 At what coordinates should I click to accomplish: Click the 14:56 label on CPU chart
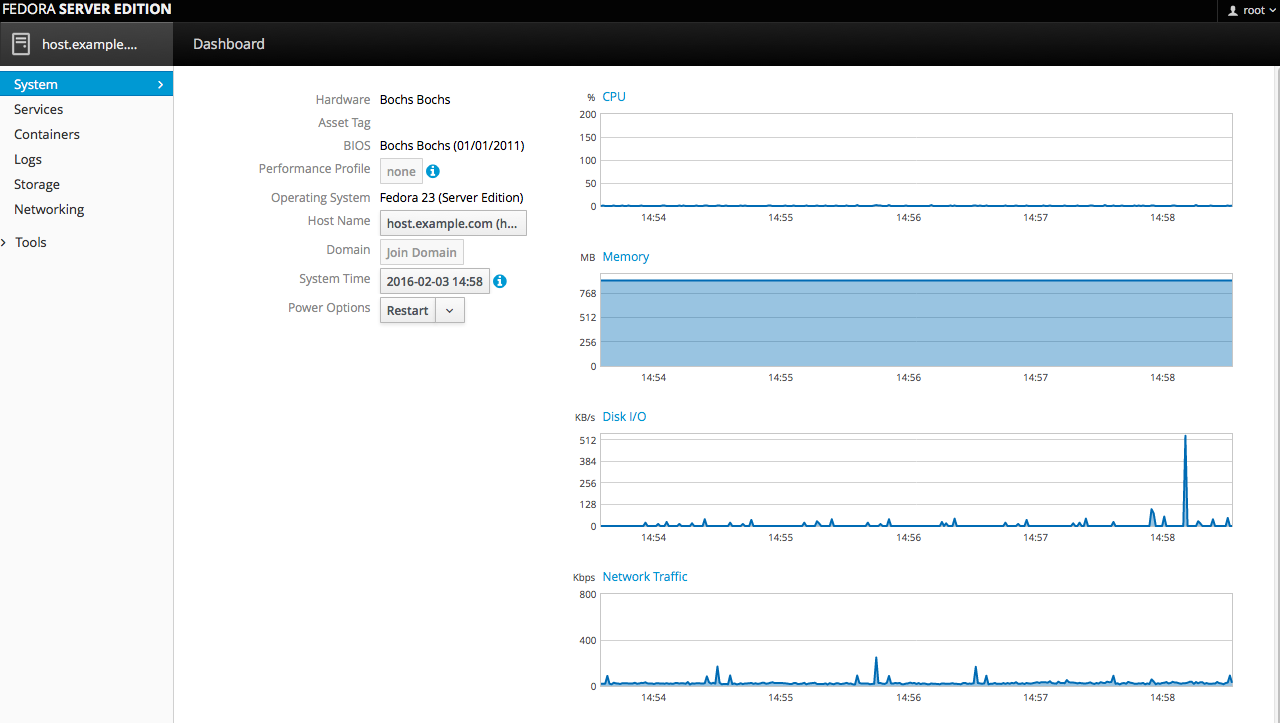tap(908, 217)
